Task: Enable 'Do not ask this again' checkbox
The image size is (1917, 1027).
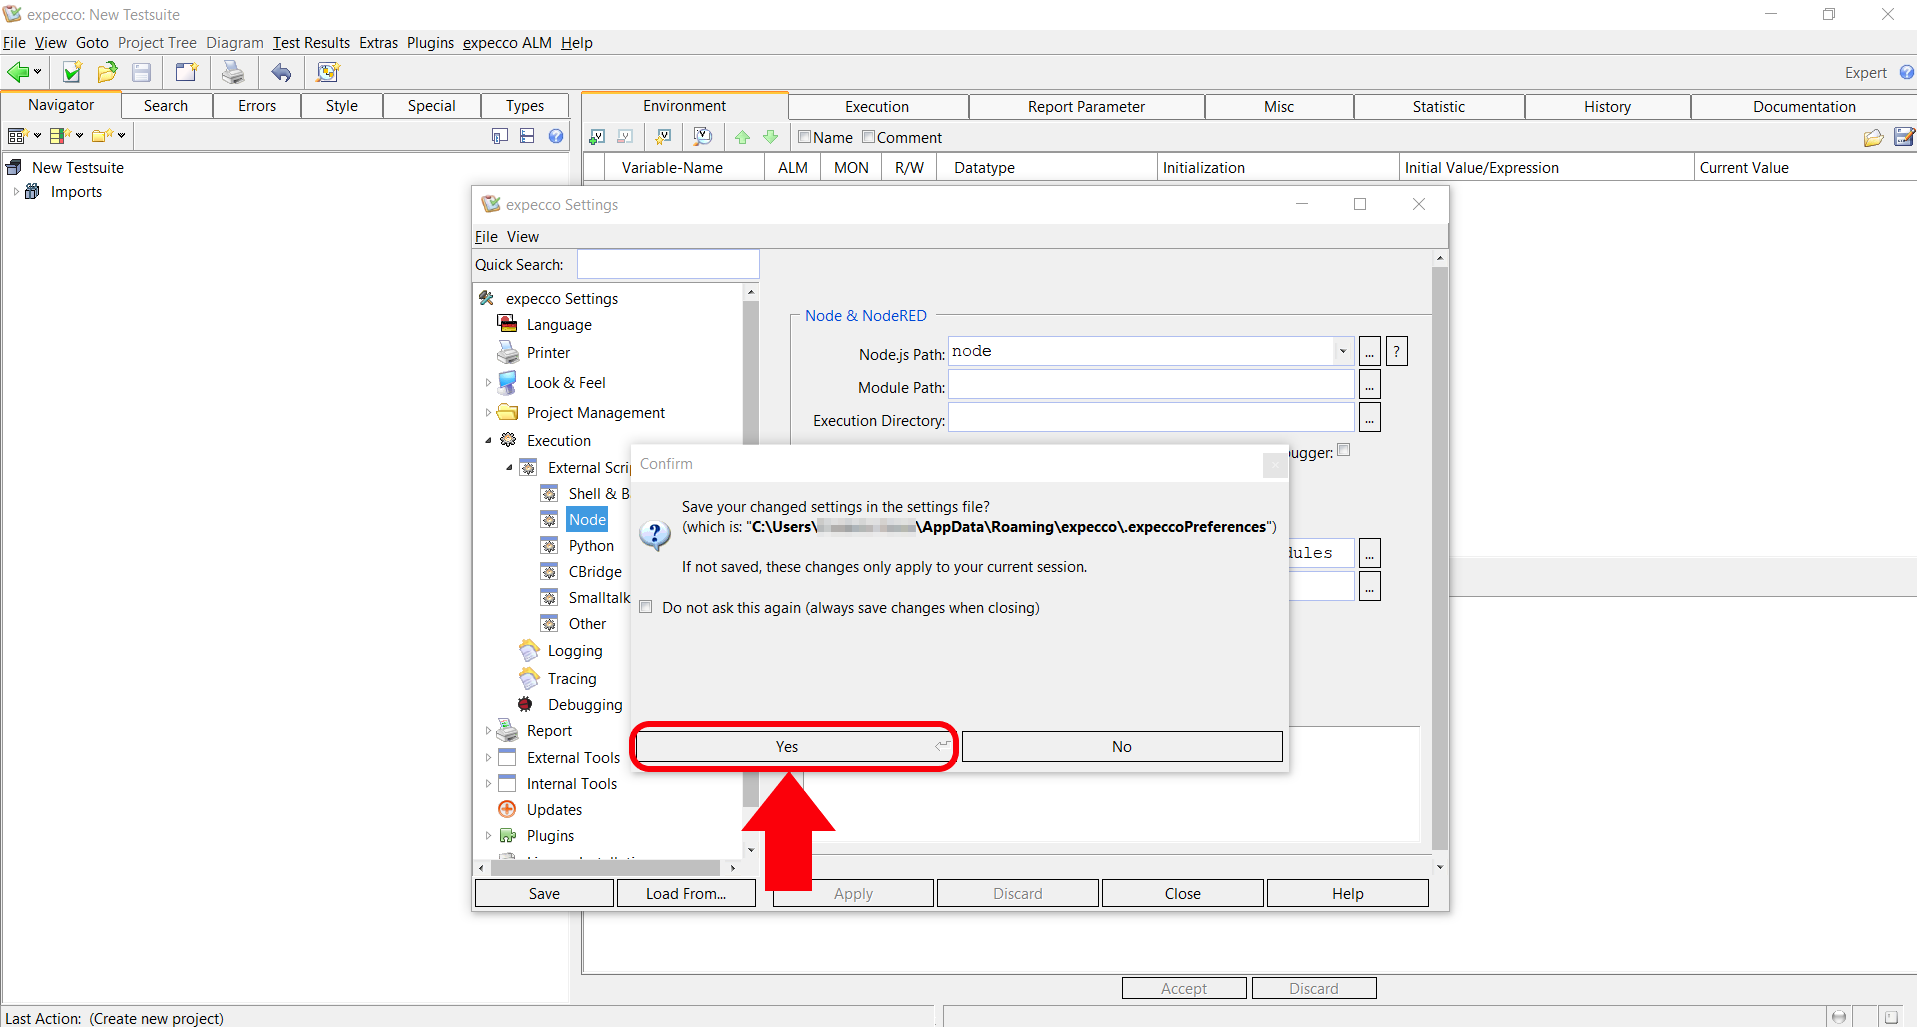Action: 646,608
